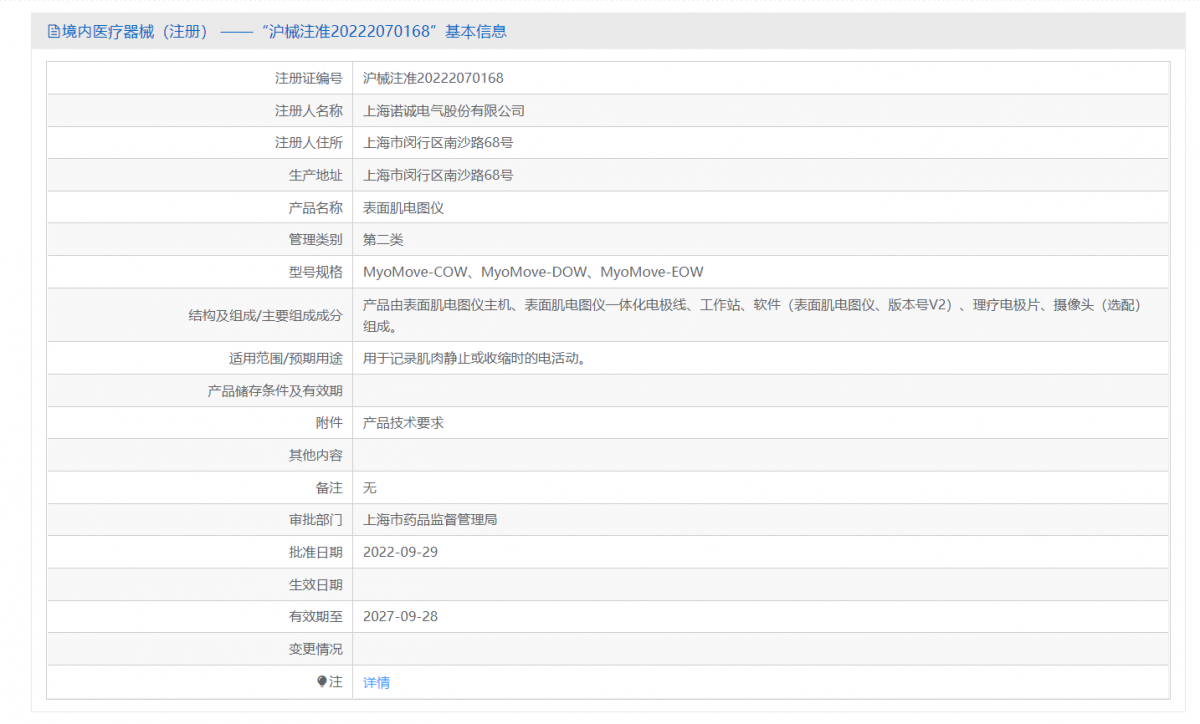Screen dimensions: 1200x724
Task: Click the 生产地址 address value
Action: click(x=438, y=175)
